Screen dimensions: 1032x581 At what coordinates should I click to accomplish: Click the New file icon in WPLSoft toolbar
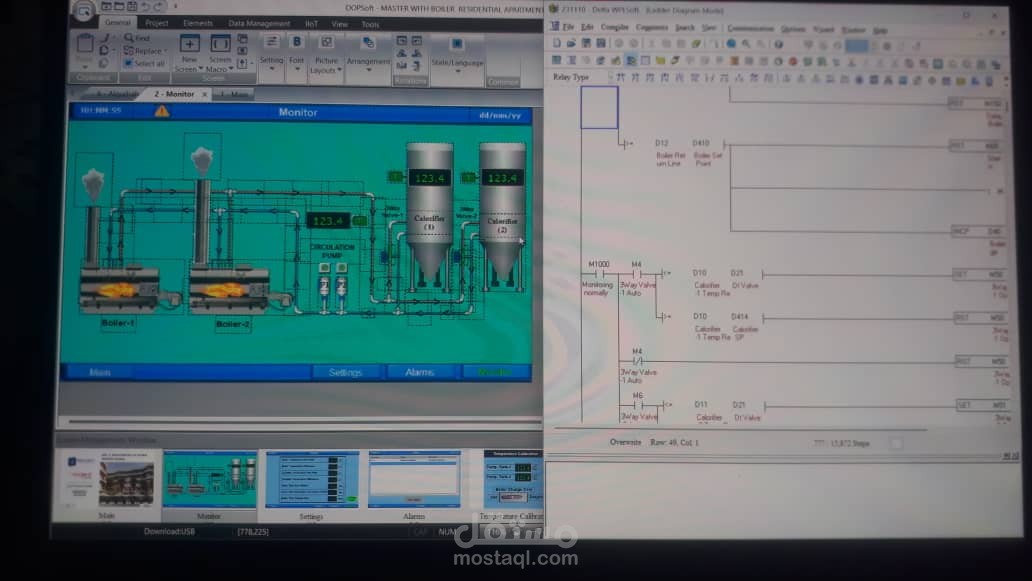point(557,43)
